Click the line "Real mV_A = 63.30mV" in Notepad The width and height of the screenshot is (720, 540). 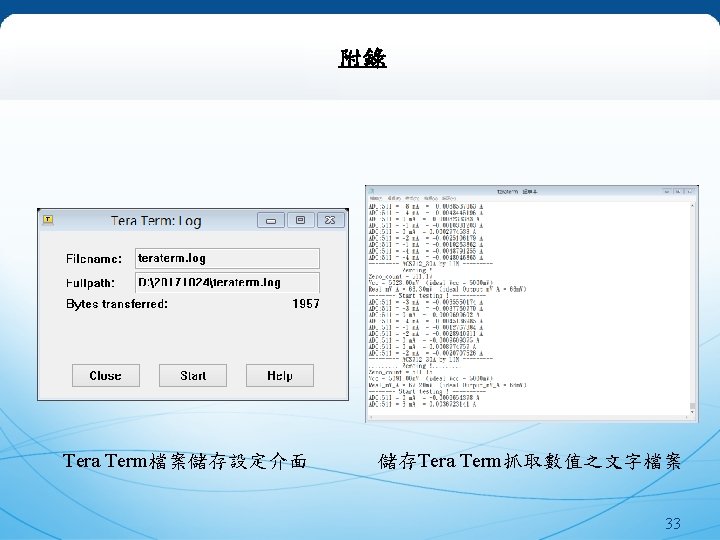(447, 289)
